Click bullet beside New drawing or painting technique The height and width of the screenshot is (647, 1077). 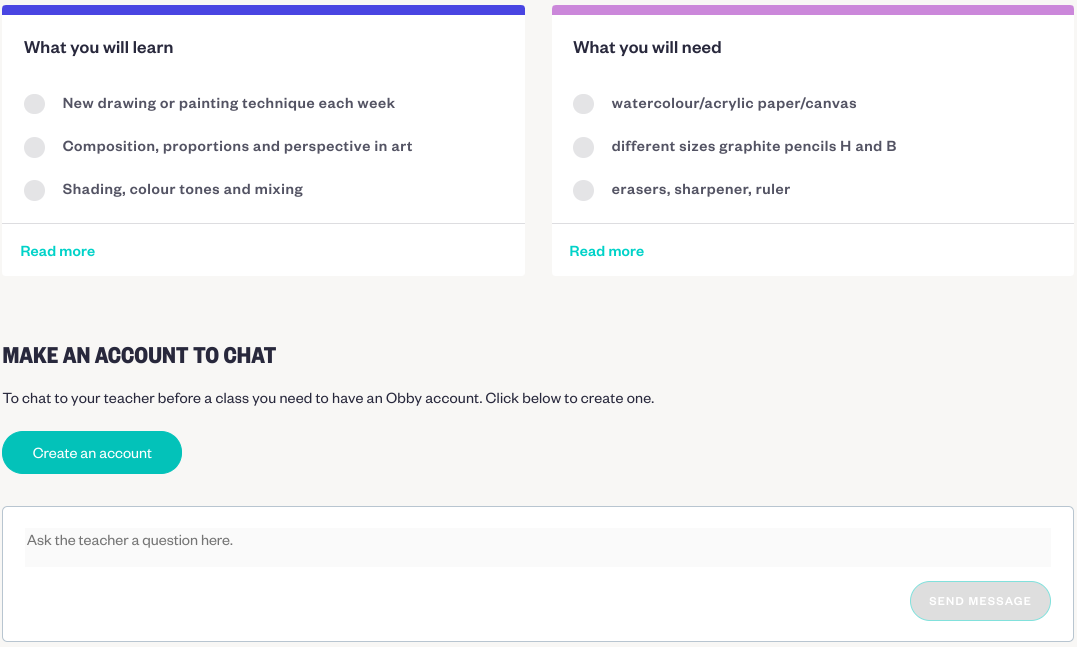(34, 104)
